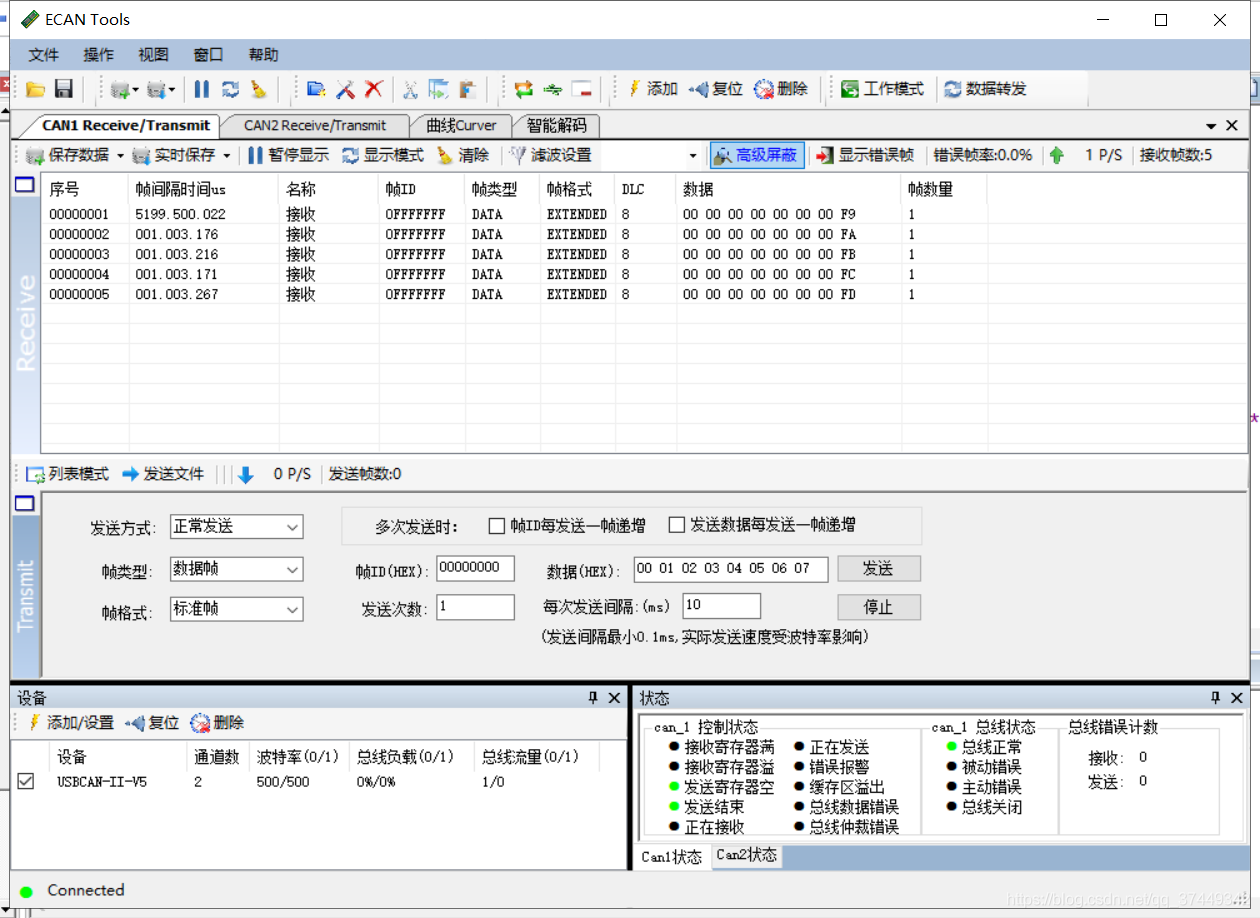The height and width of the screenshot is (918, 1260).
Task: Open the 操作 menu
Action: (x=98, y=55)
